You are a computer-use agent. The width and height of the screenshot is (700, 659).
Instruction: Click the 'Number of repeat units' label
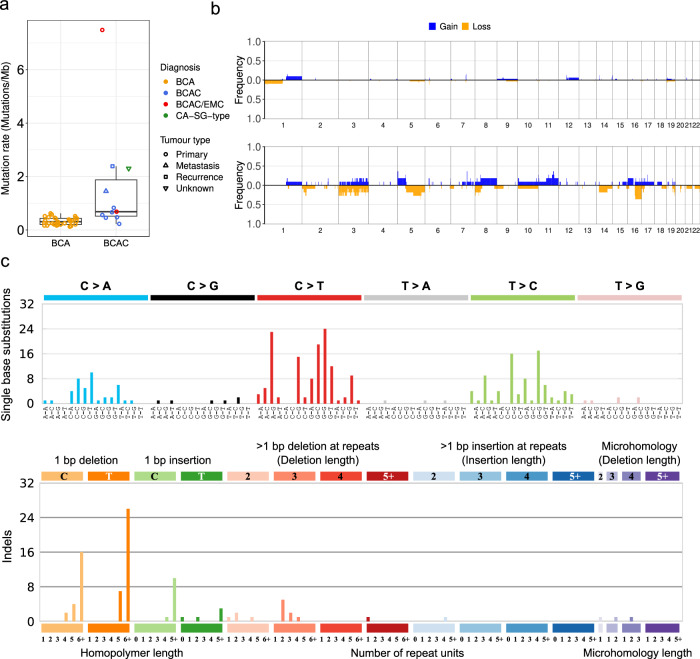pyautogui.click(x=407, y=653)
